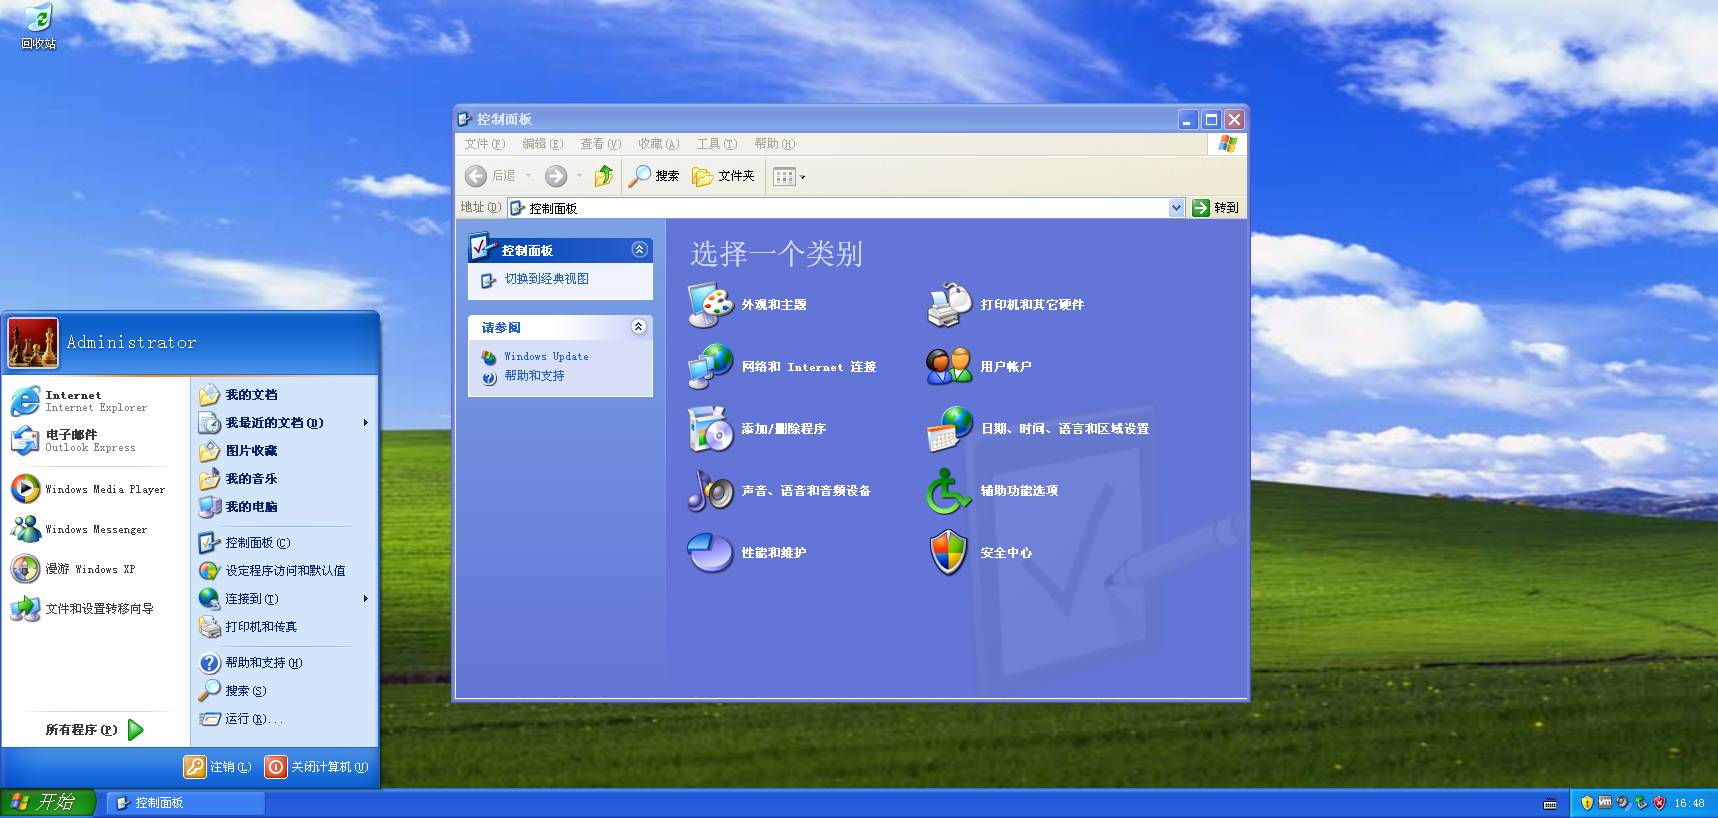Open the Appearance and Themes (外观和主题) category icon

[711, 305]
